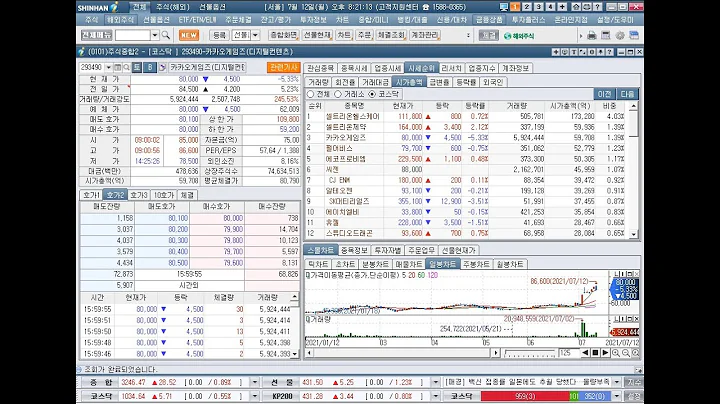Switch to virtual screen number 2

pos(527,7)
